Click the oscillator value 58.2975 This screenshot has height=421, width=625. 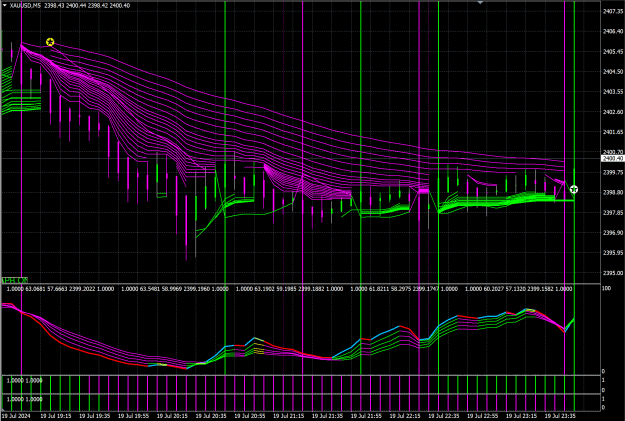click(401, 289)
